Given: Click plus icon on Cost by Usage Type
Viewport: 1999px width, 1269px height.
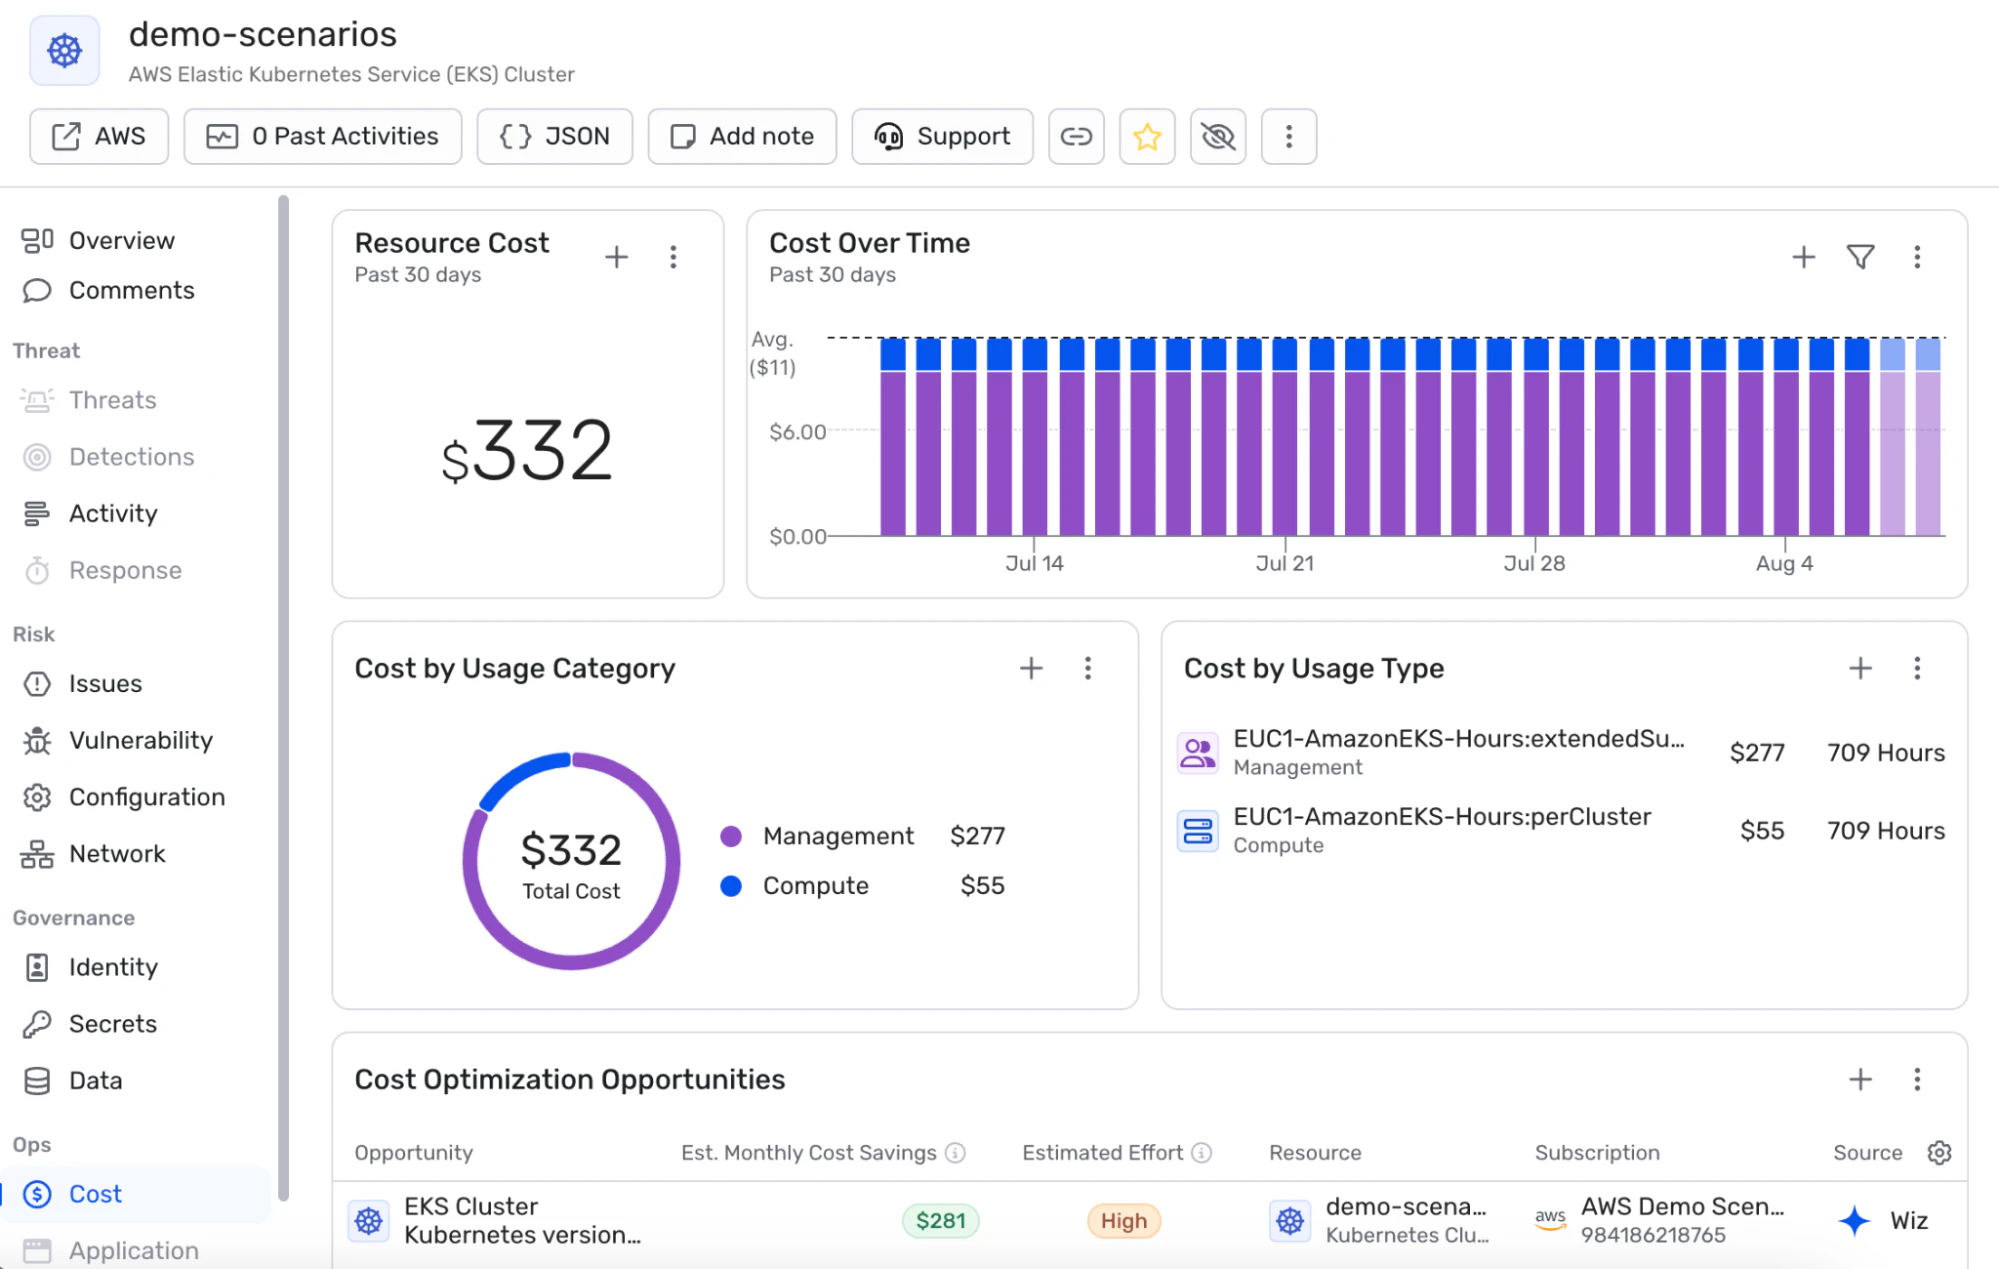Looking at the screenshot, I should (x=1860, y=668).
